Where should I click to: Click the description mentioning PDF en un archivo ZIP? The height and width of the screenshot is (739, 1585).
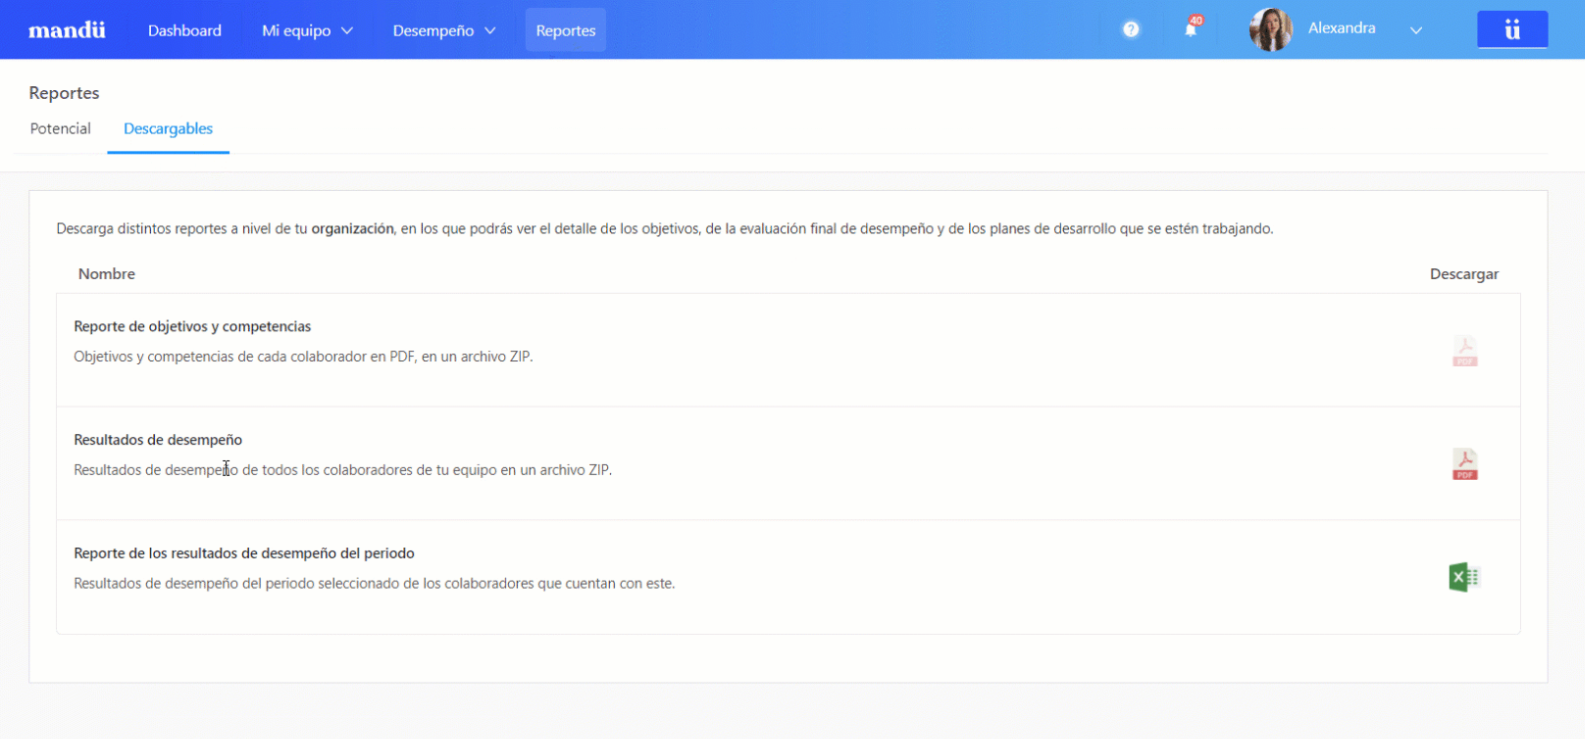(303, 356)
